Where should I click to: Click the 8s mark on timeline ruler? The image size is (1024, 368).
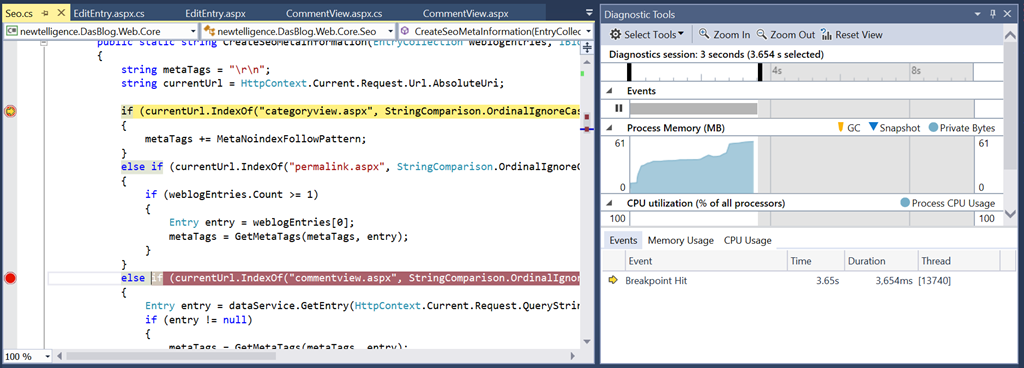(916, 70)
